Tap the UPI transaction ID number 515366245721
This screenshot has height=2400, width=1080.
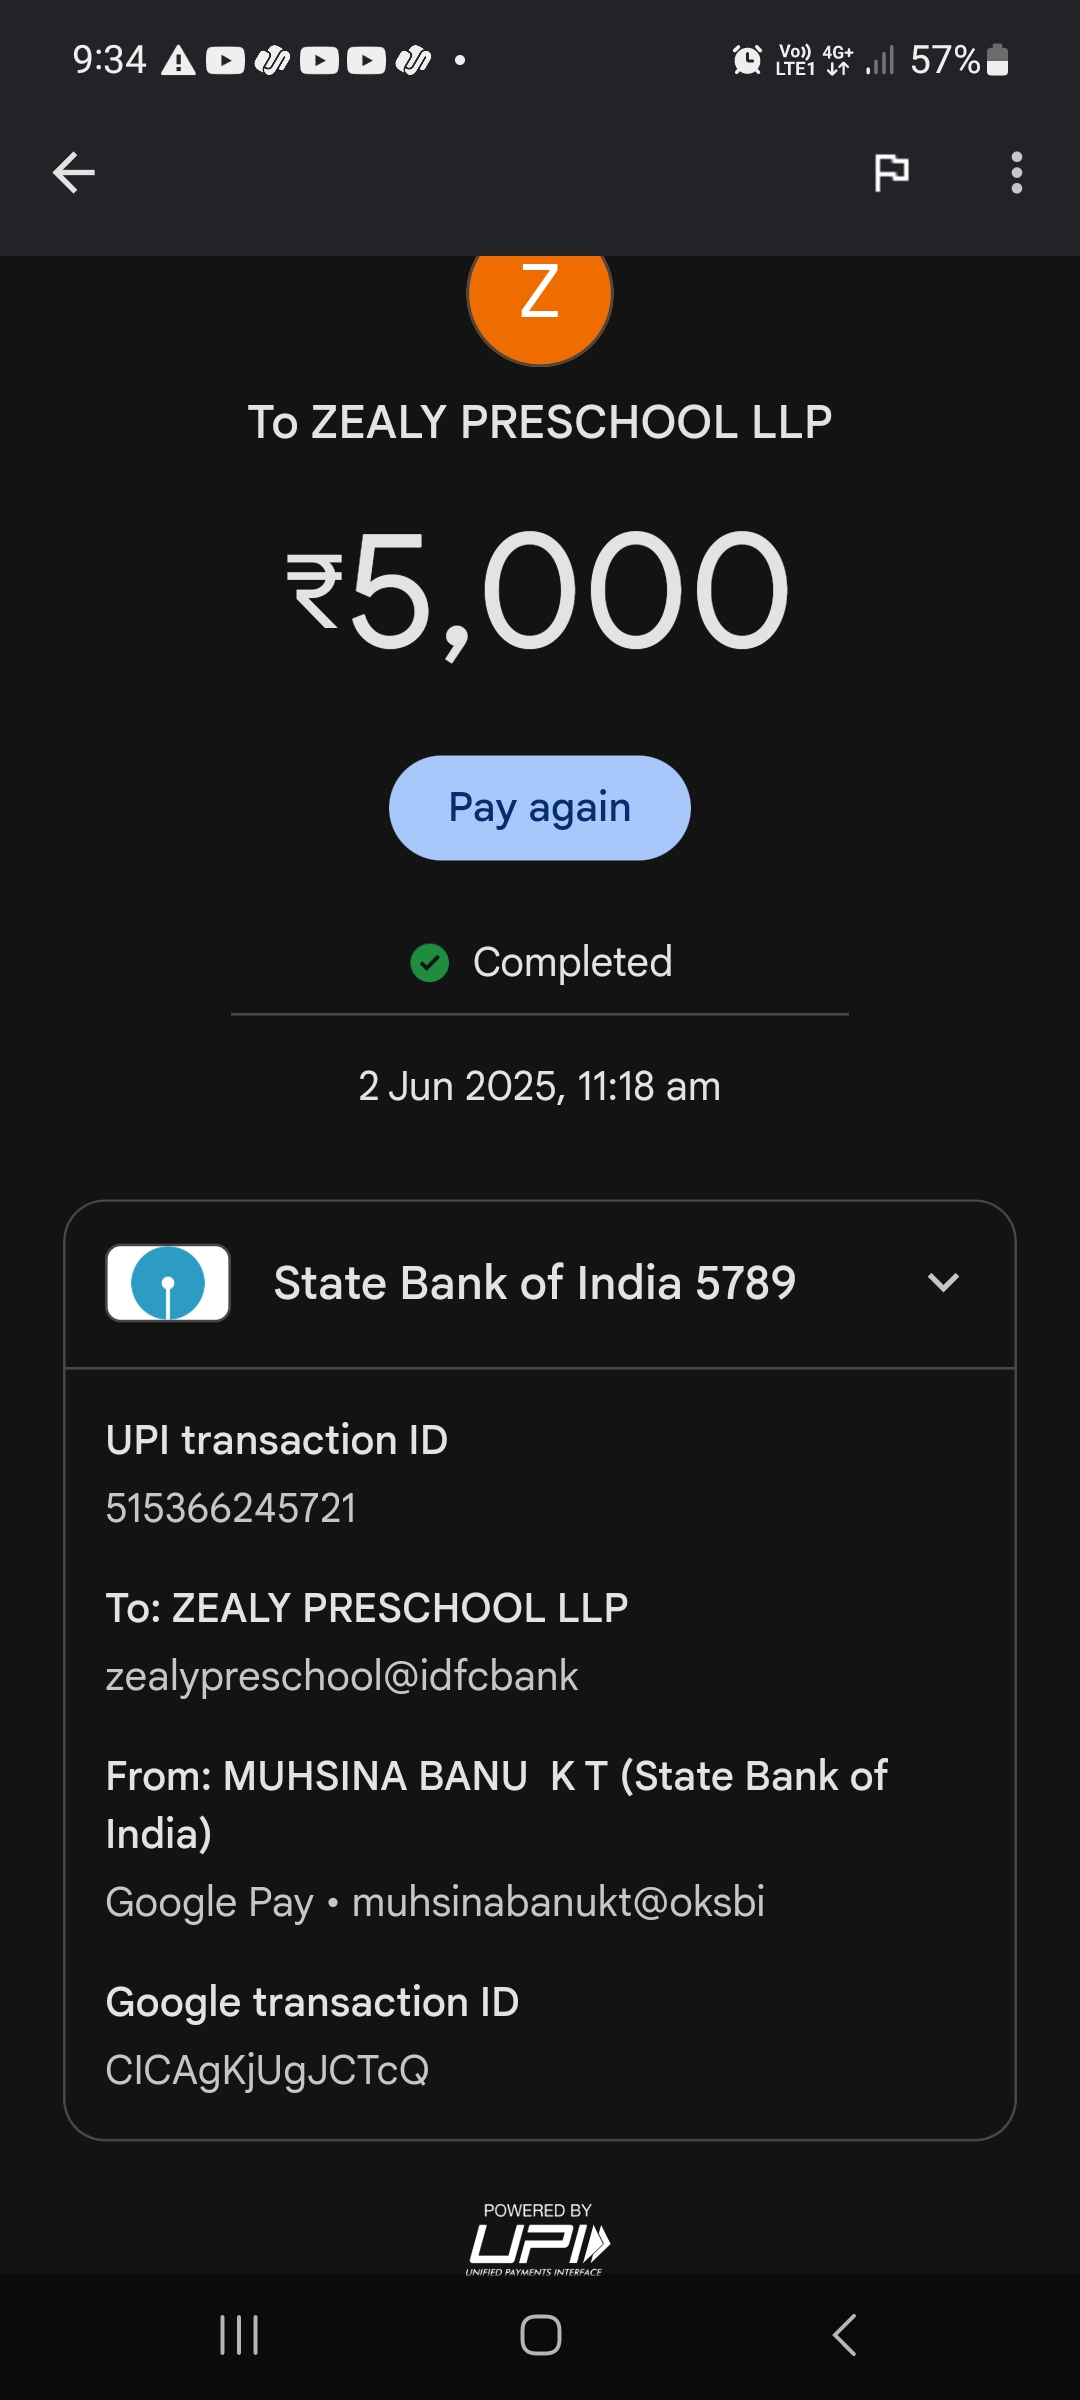pos(231,1508)
